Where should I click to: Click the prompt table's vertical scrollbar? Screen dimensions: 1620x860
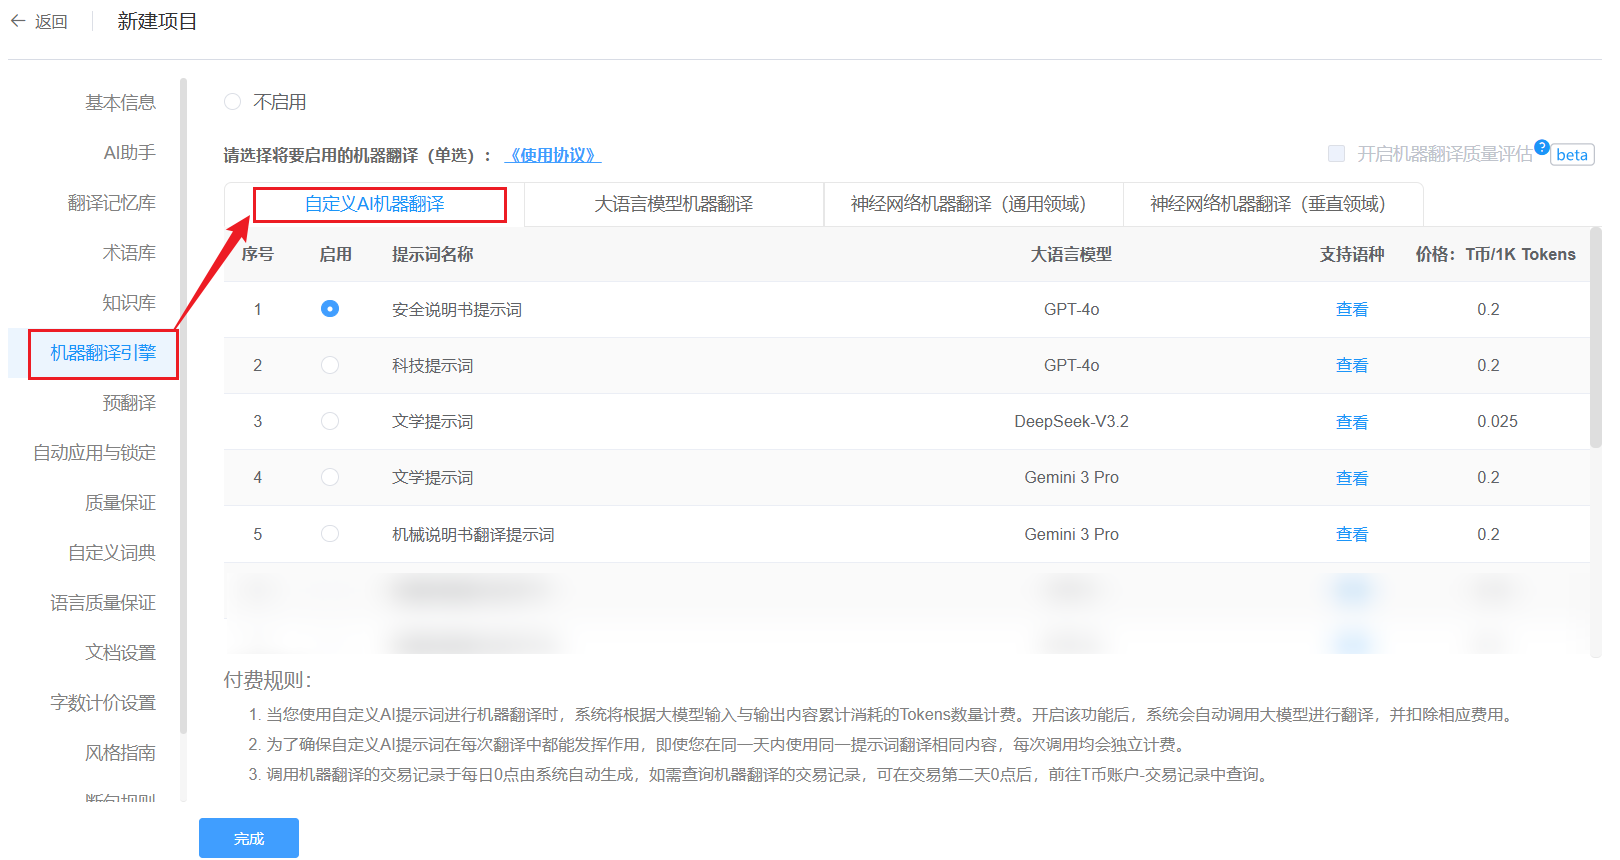pyautogui.click(x=1595, y=340)
